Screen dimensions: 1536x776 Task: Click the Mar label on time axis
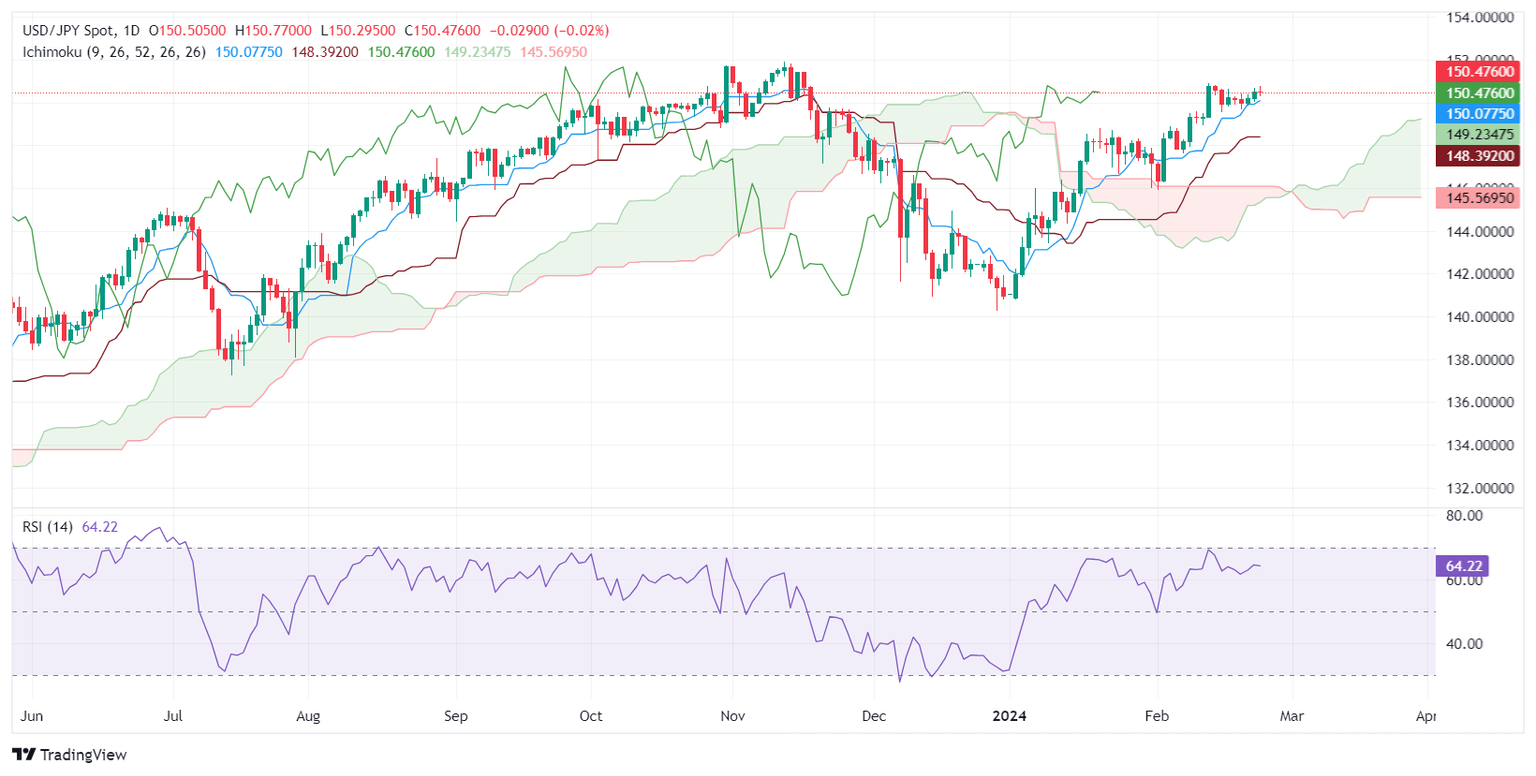[1292, 717]
